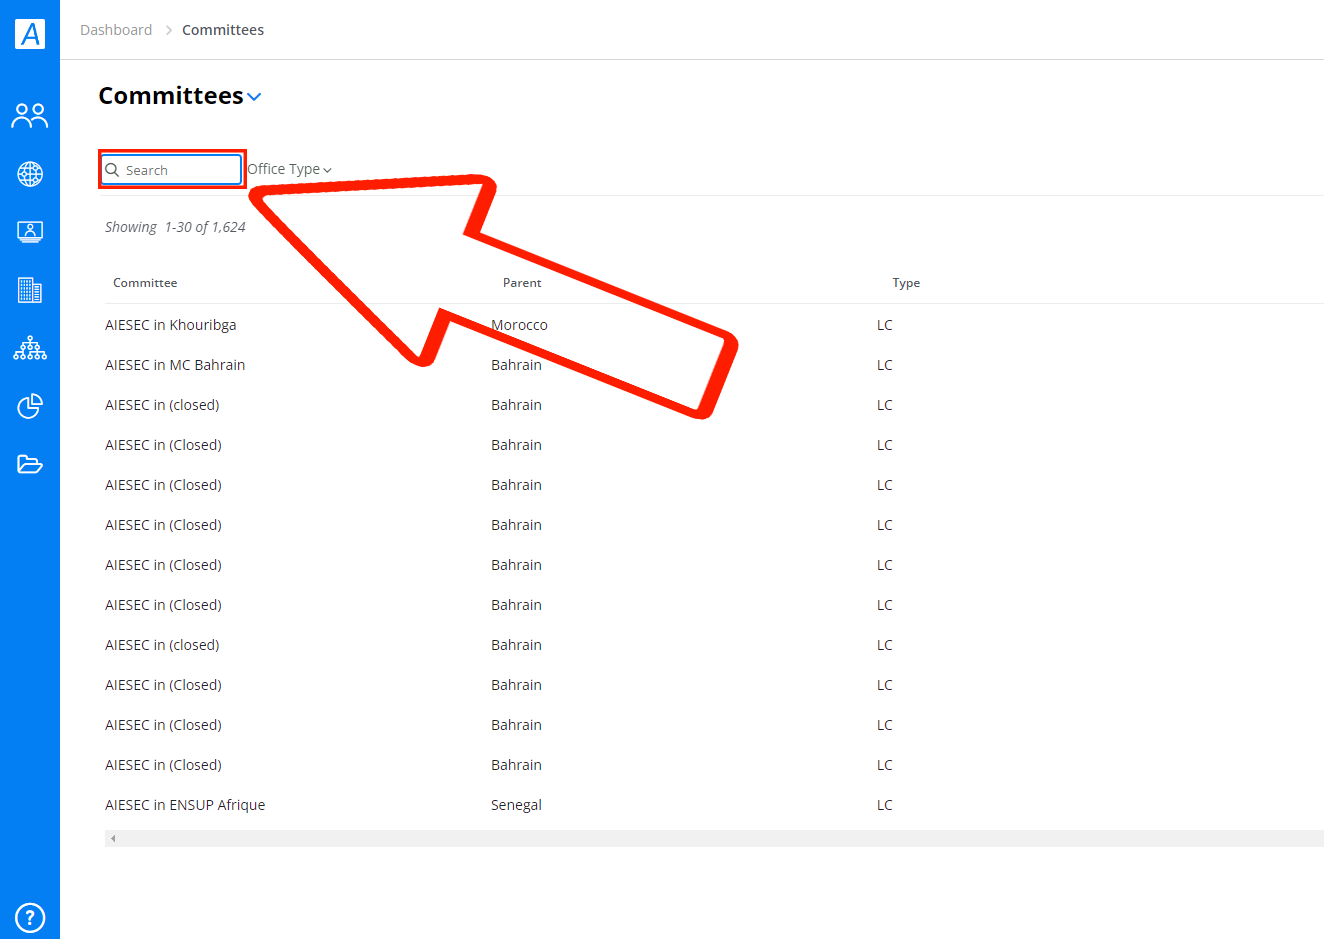Click the horizontal scrollbar left arrow
Viewport: 1324px width, 939px height.
point(113,838)
